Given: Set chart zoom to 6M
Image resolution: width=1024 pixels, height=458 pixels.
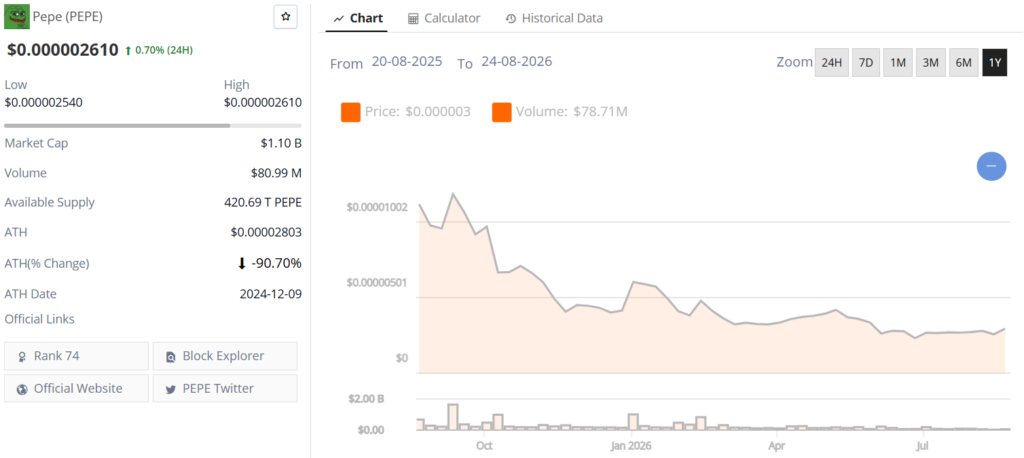Looking at the screenshot, I should coord(963,63).
